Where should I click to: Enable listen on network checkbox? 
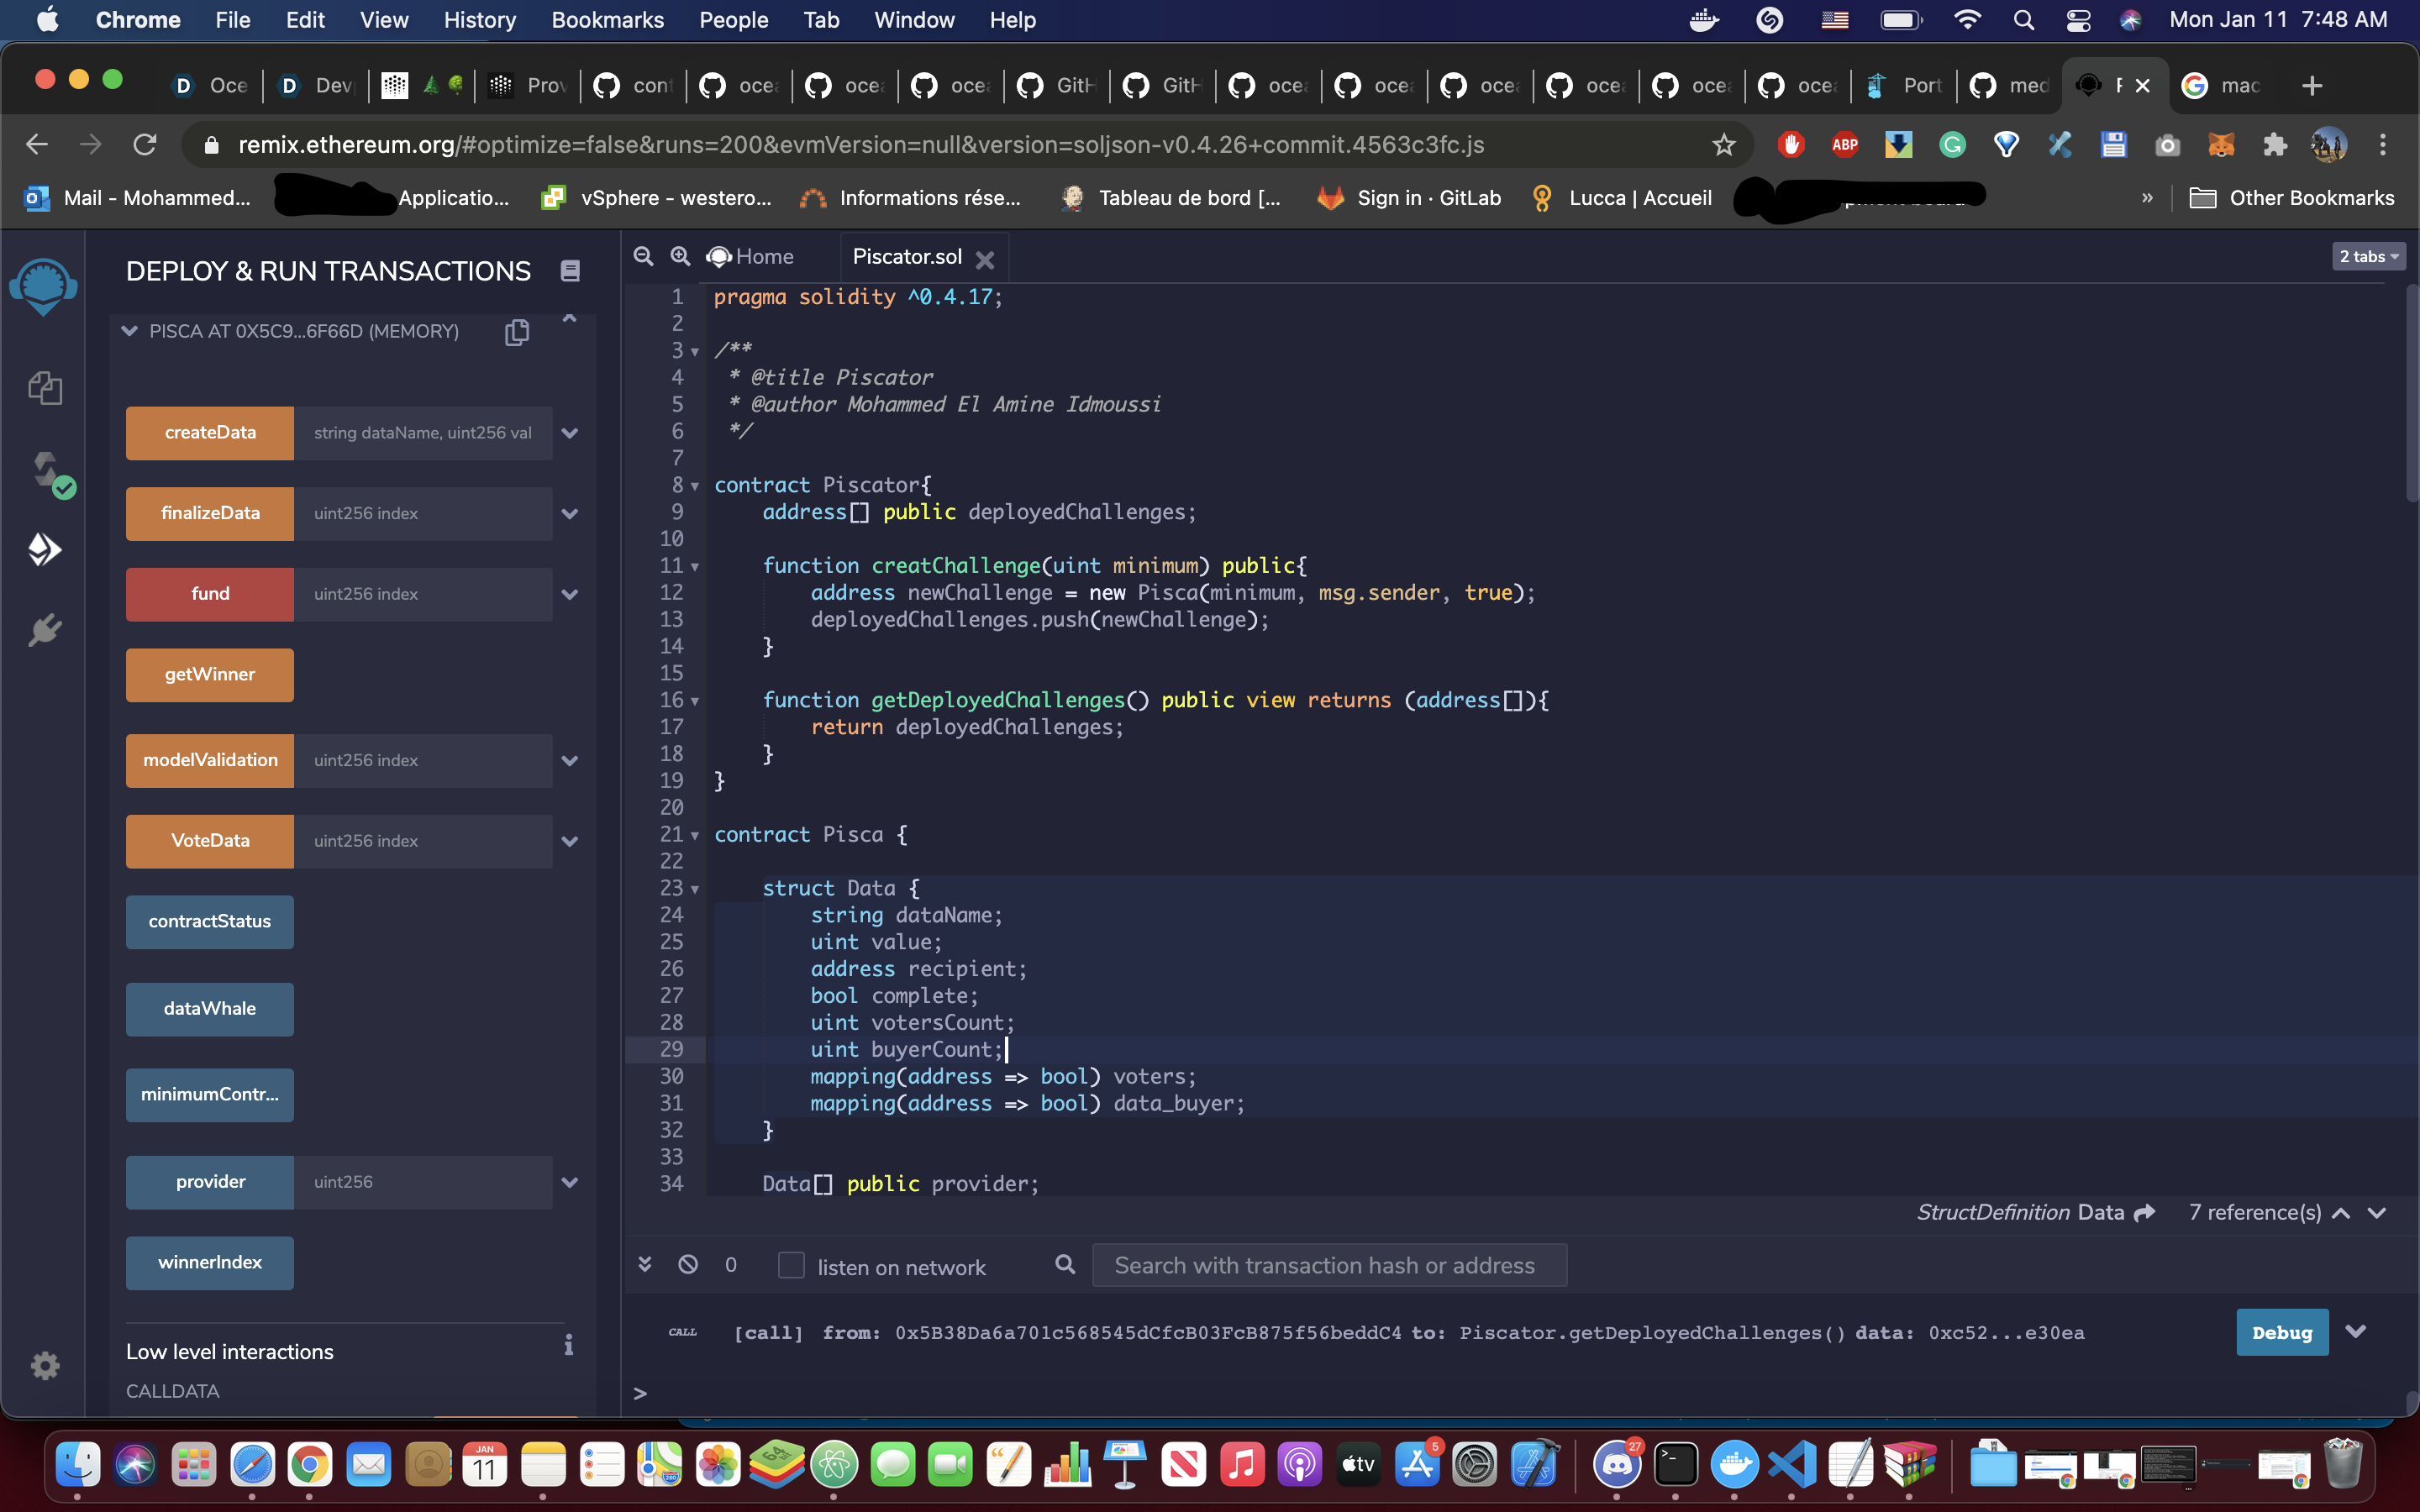pyautogui.click(x=791, y=1266)
